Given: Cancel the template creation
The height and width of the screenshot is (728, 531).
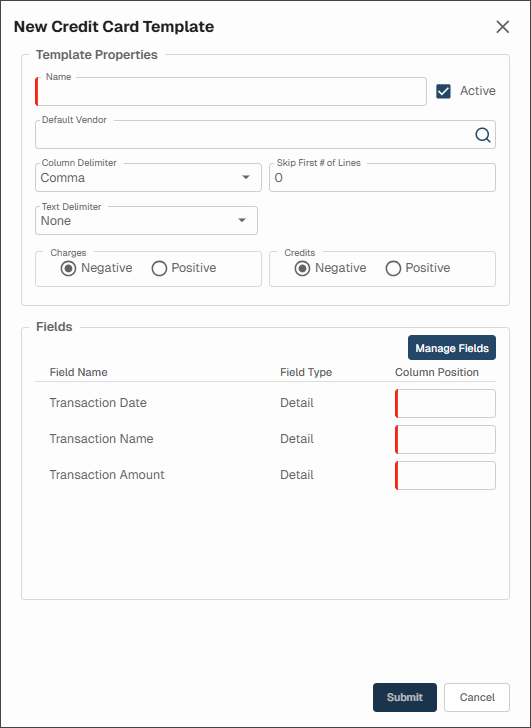Looking at the screenshot, I should coord(477,697).
